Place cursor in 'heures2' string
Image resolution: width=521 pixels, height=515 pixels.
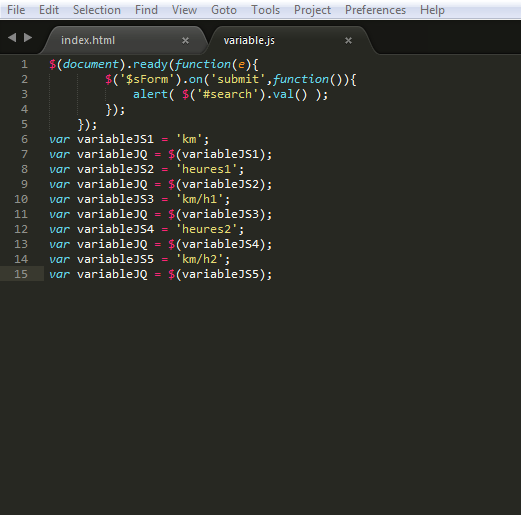pyautogui.click(x=206, y=229)
